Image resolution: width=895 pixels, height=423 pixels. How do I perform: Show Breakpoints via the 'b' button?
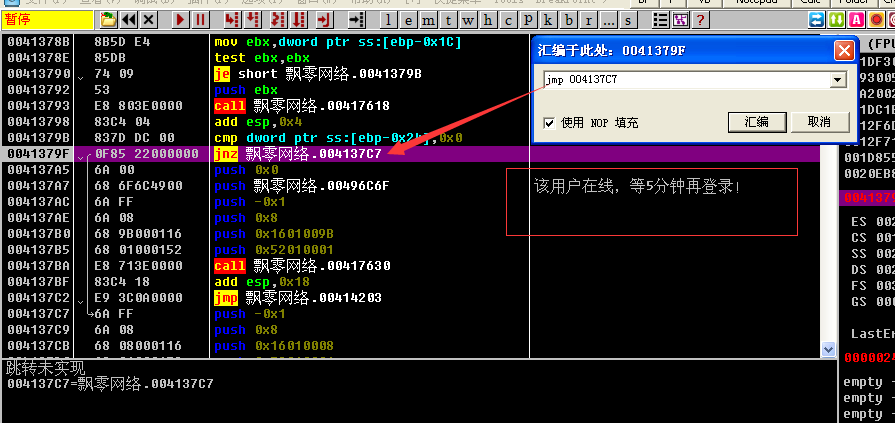[x=569, y=20]
